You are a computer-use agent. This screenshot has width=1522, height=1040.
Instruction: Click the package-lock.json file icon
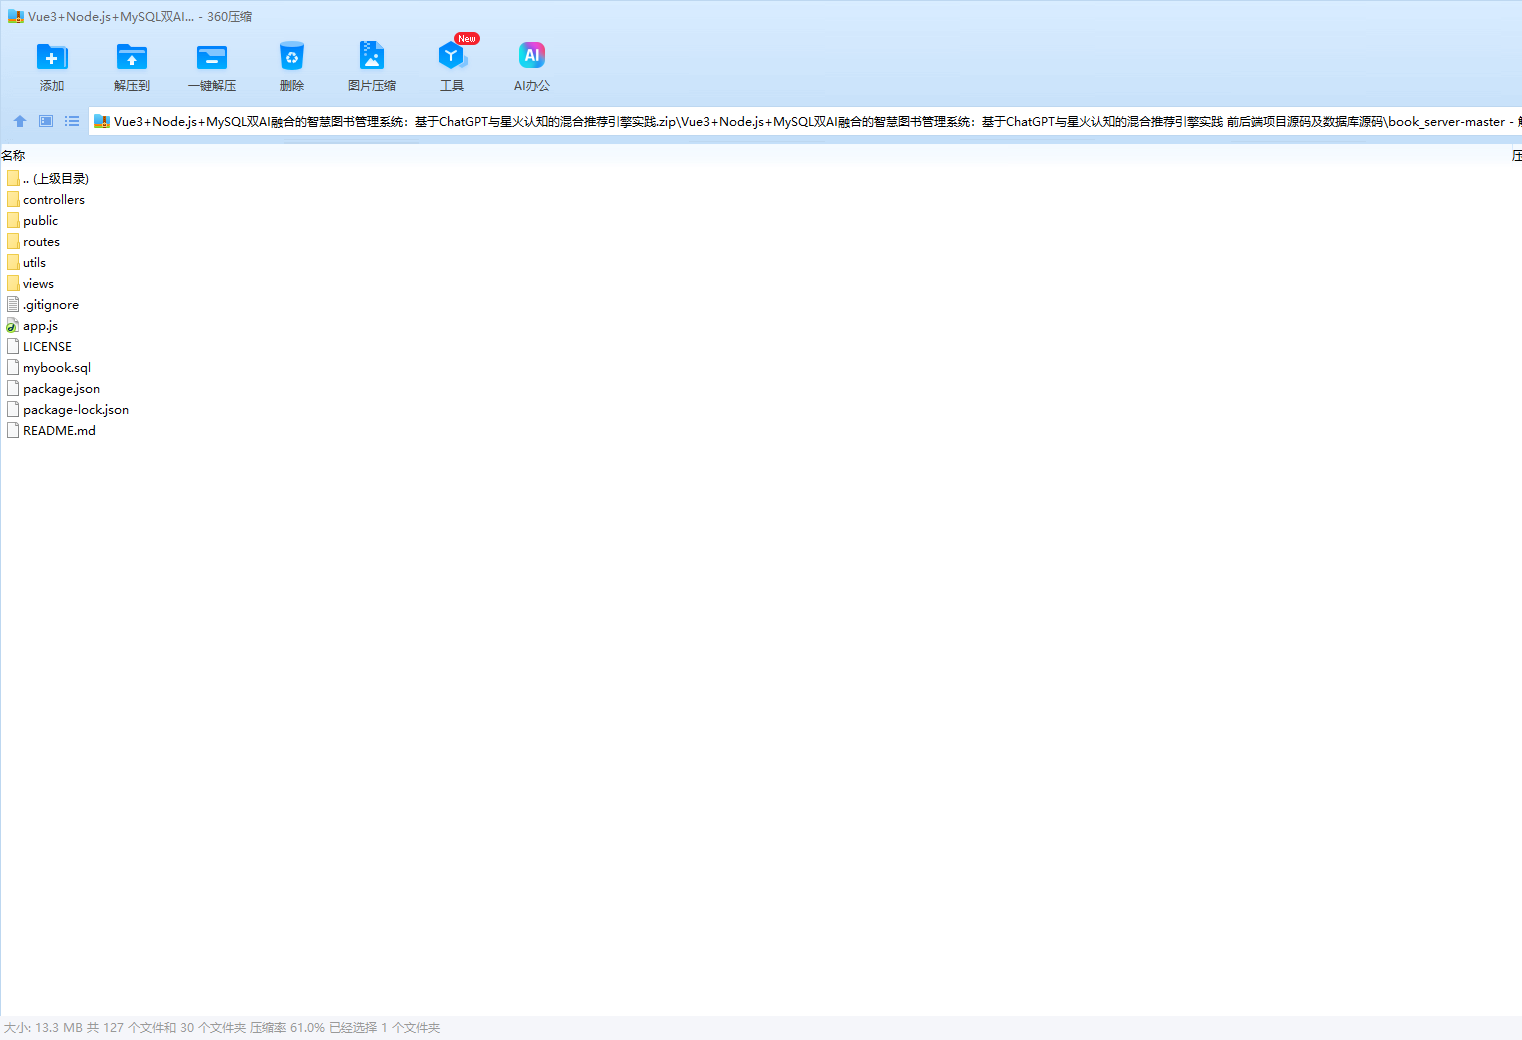(x=13, y=409)
